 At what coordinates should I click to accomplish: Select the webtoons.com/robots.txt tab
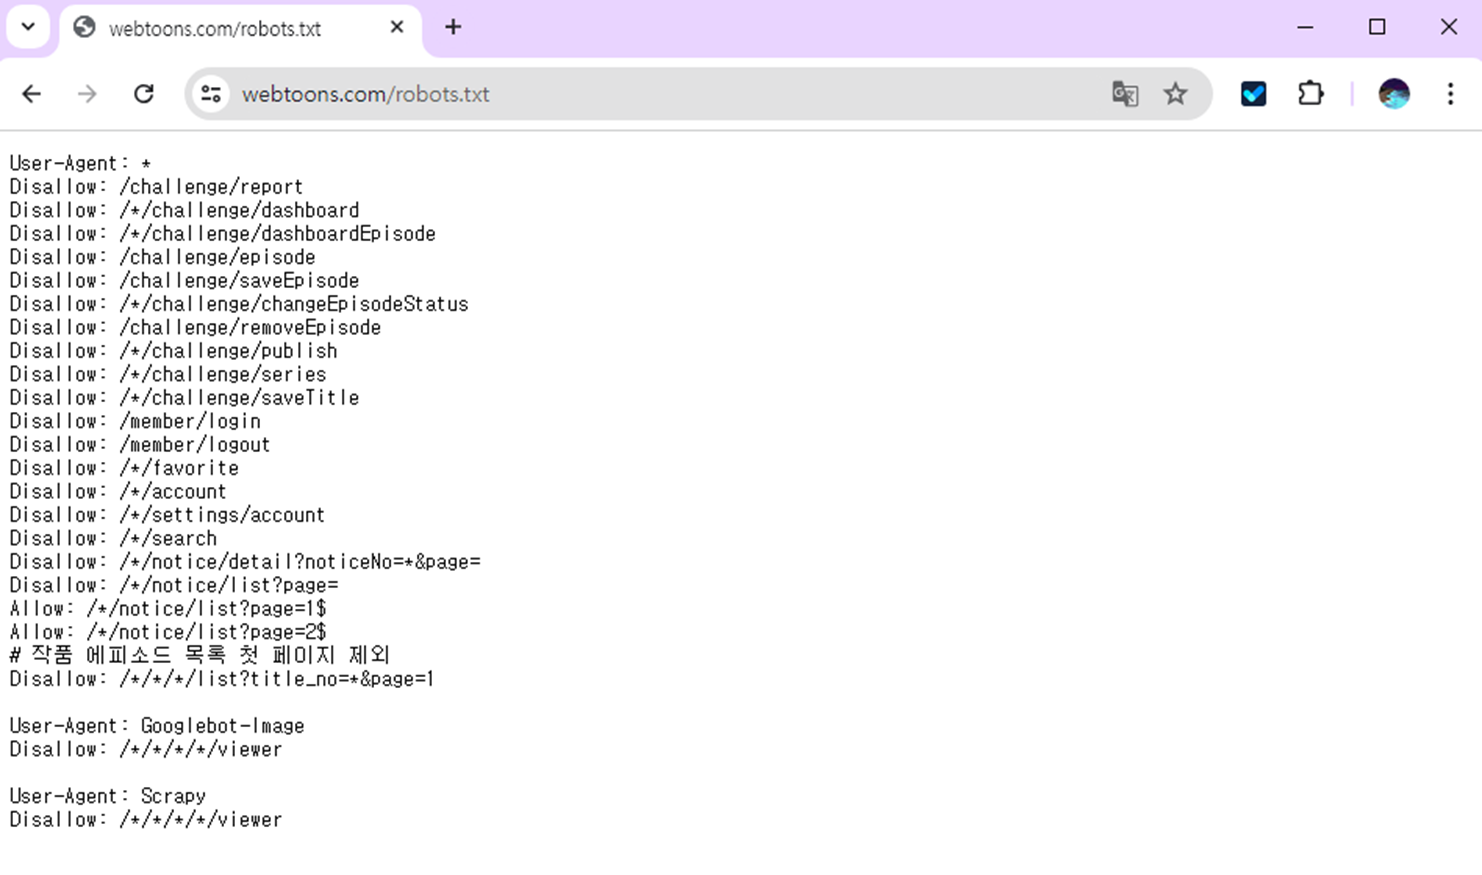pyautogui.click(x=240, y=28)
